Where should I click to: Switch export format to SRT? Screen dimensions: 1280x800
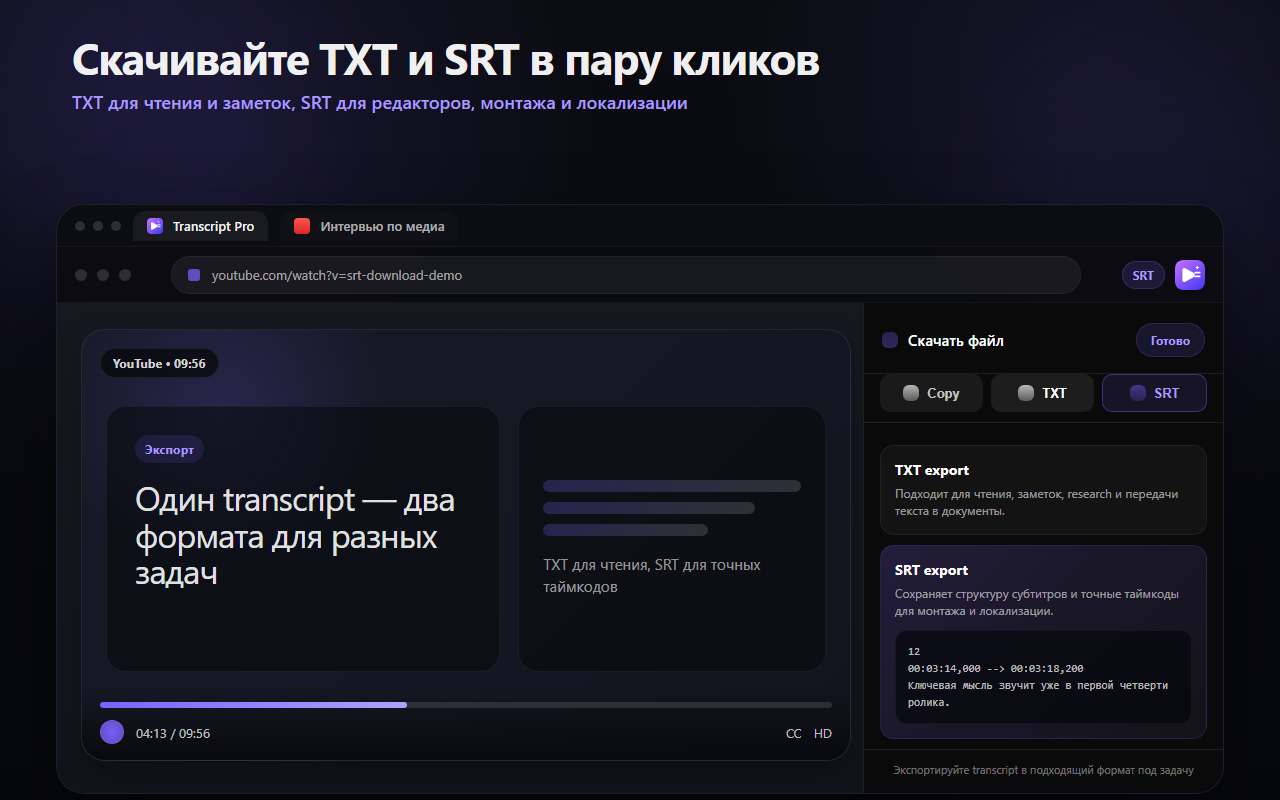[x=1154, y=392]
